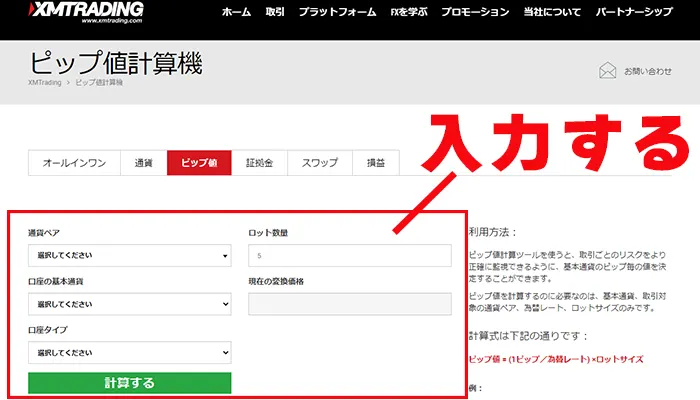
Task: Switch to the 証拠金 tab
Action: click(259, 163)
